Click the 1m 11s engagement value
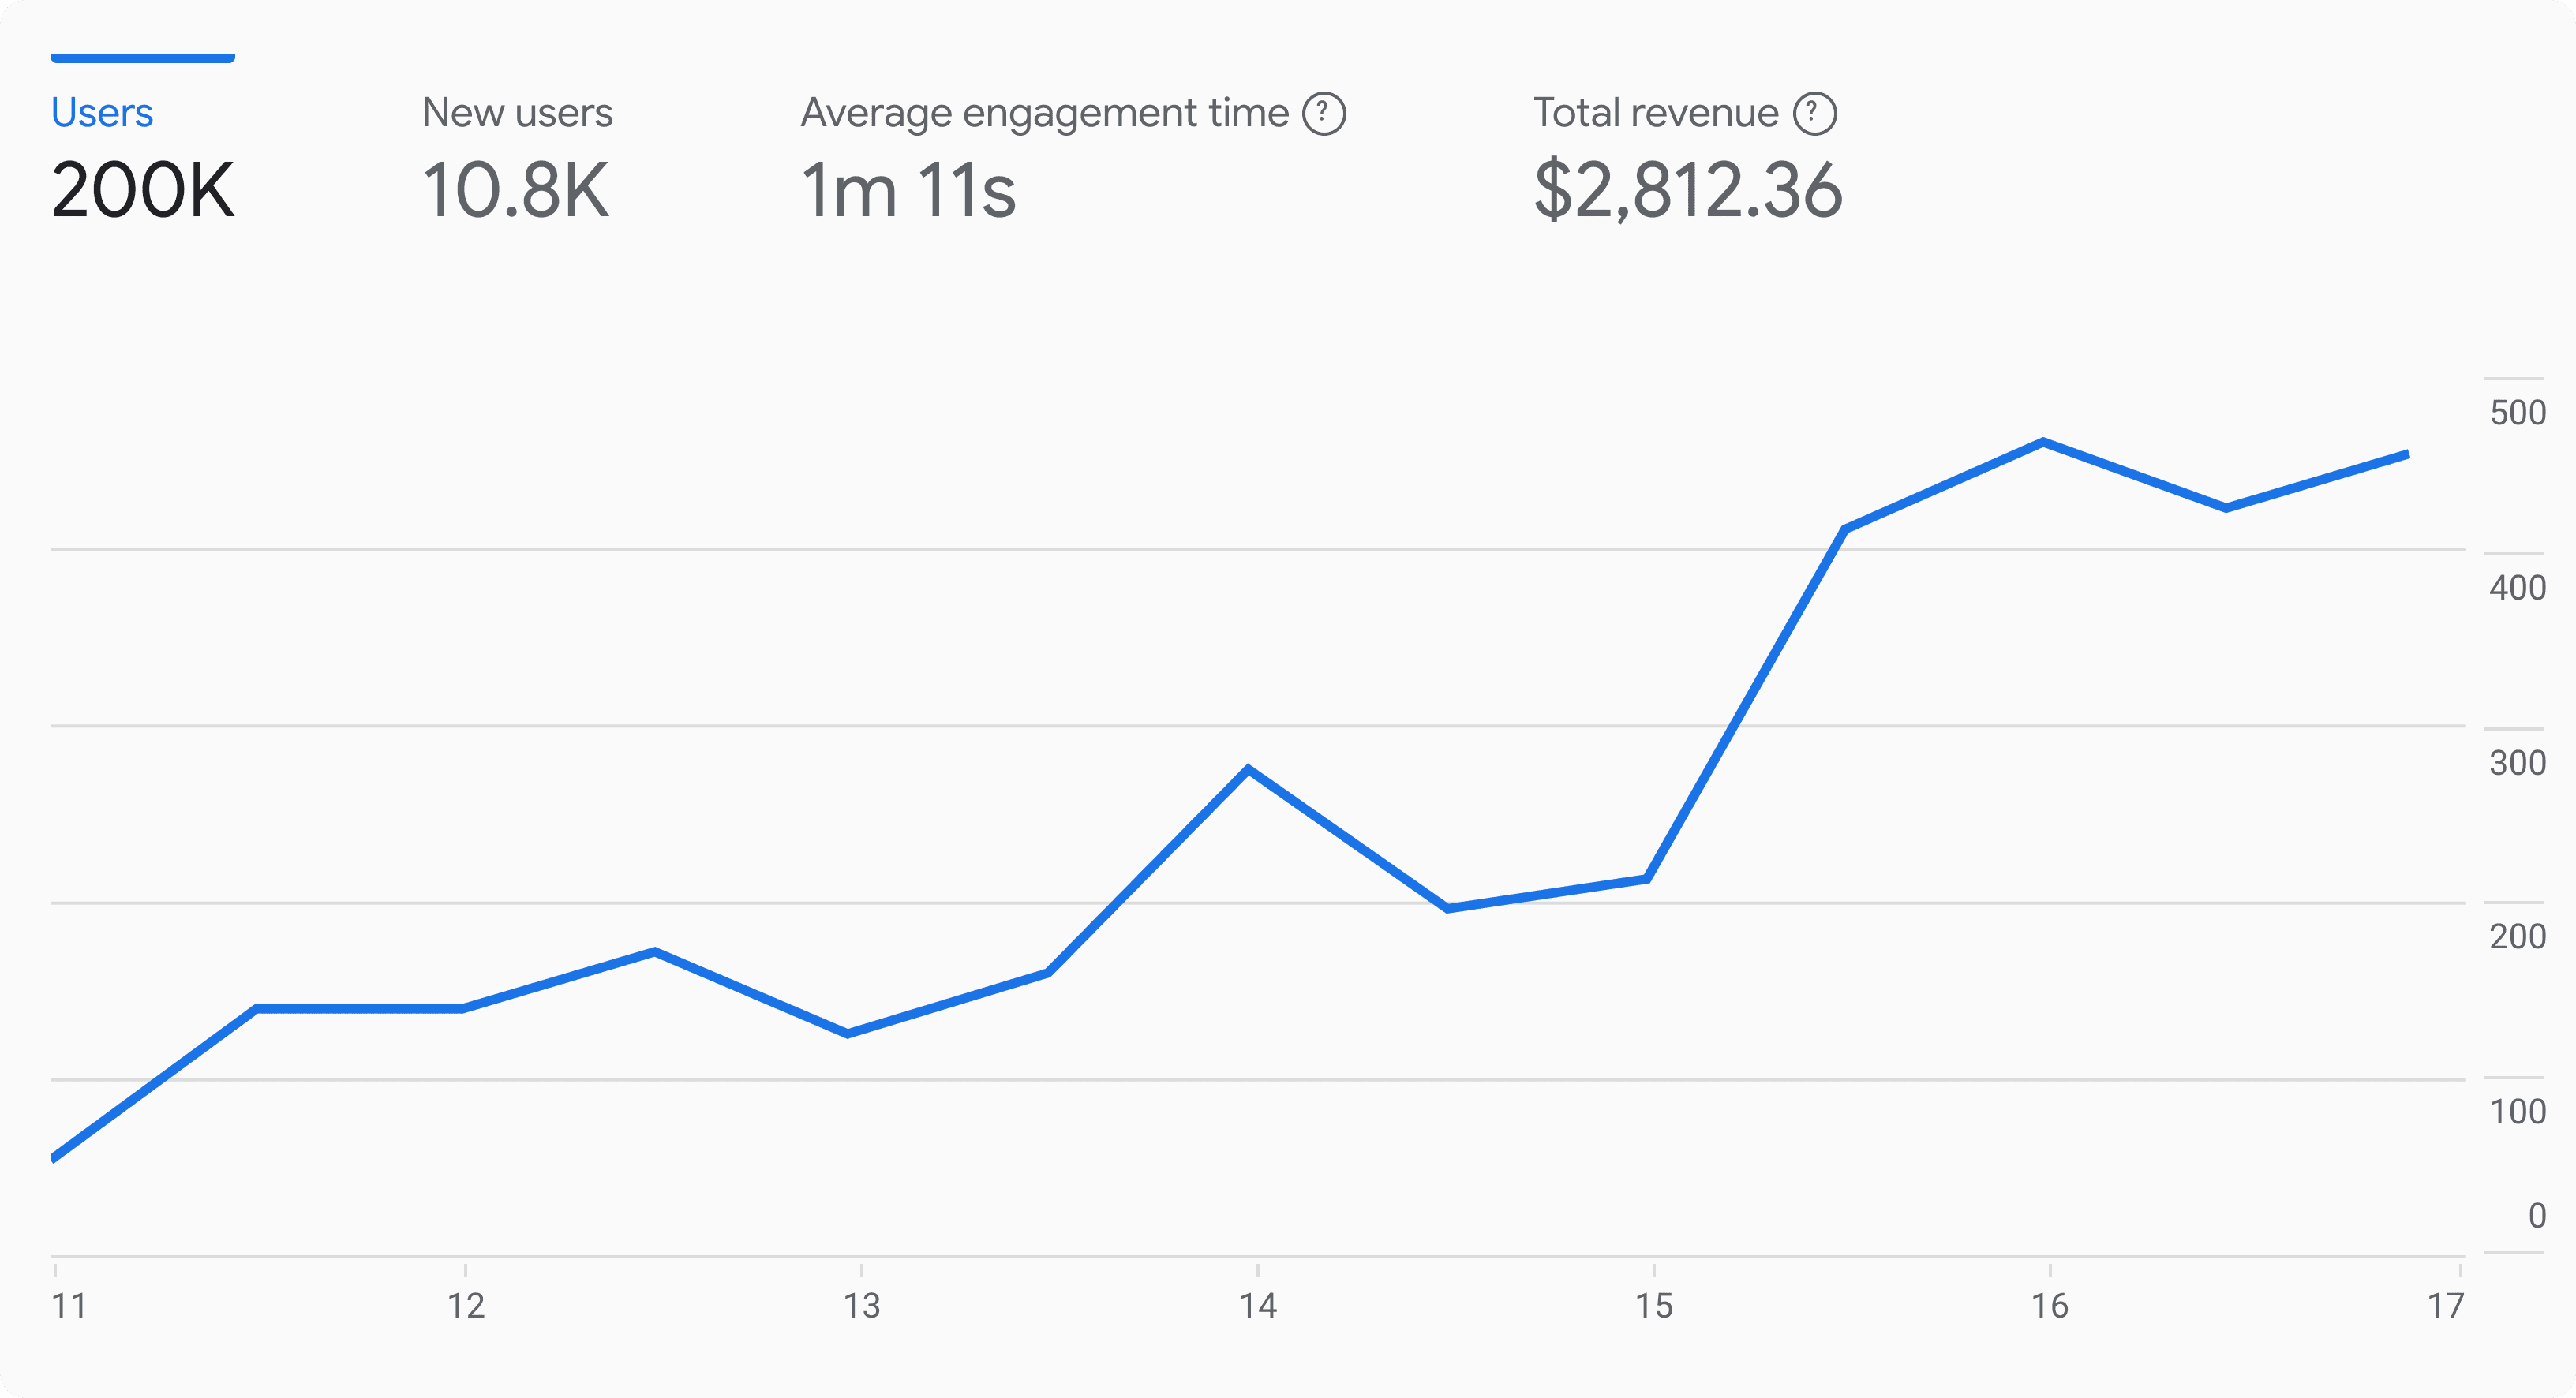Image resolution: width=2576 pixels, height=1398 pixels. 908,190
